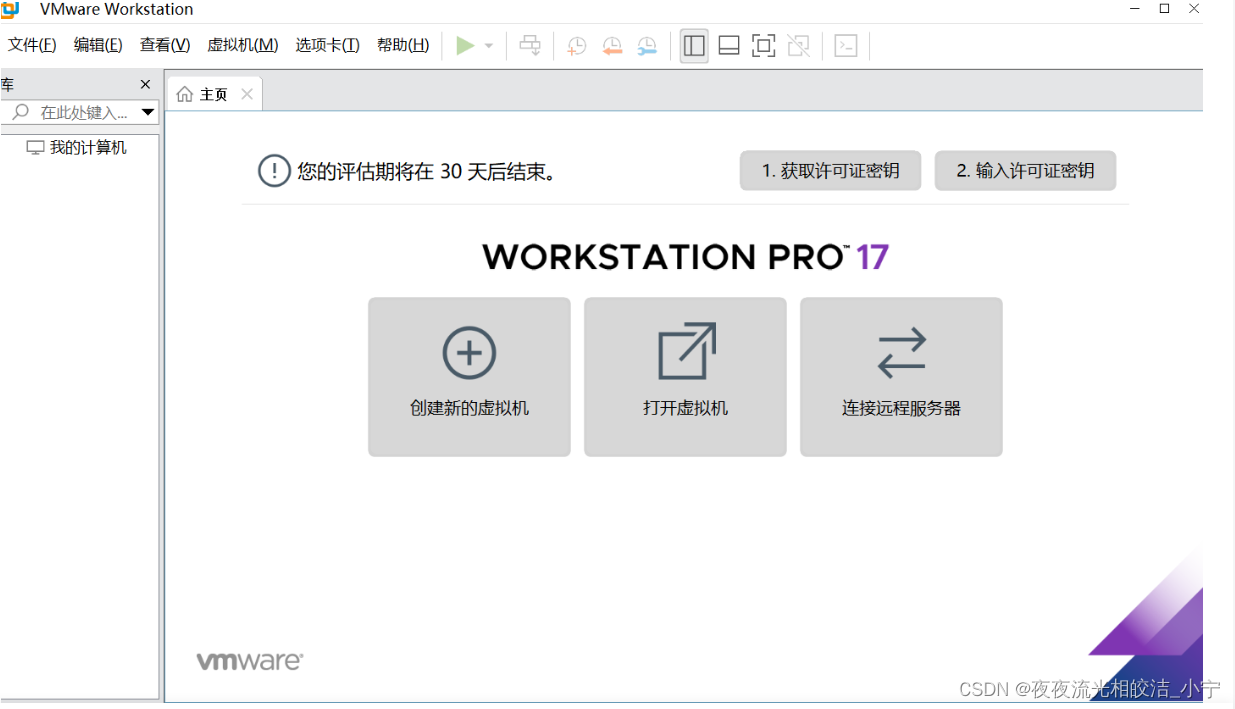1235x709 pixels.
Task: Click the green power on play icon
Action: pyautogui.click(x=465, y=45)
